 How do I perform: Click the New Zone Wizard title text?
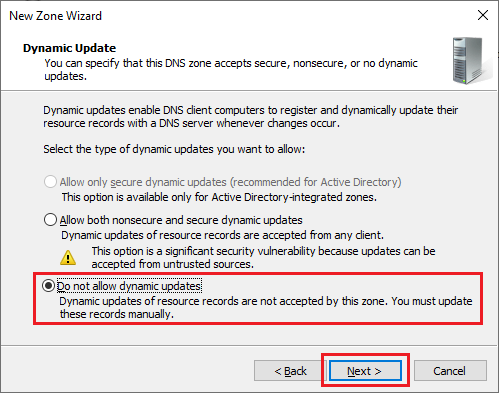click(55, 16)
